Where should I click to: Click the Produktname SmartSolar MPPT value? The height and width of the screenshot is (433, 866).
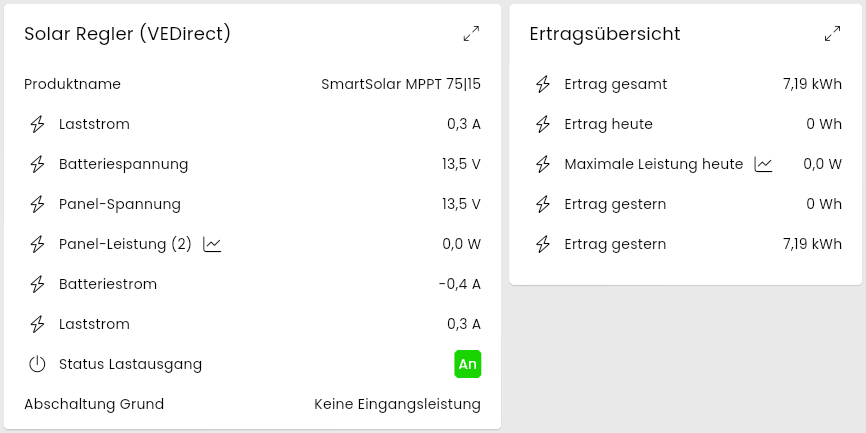pos(400,84)
